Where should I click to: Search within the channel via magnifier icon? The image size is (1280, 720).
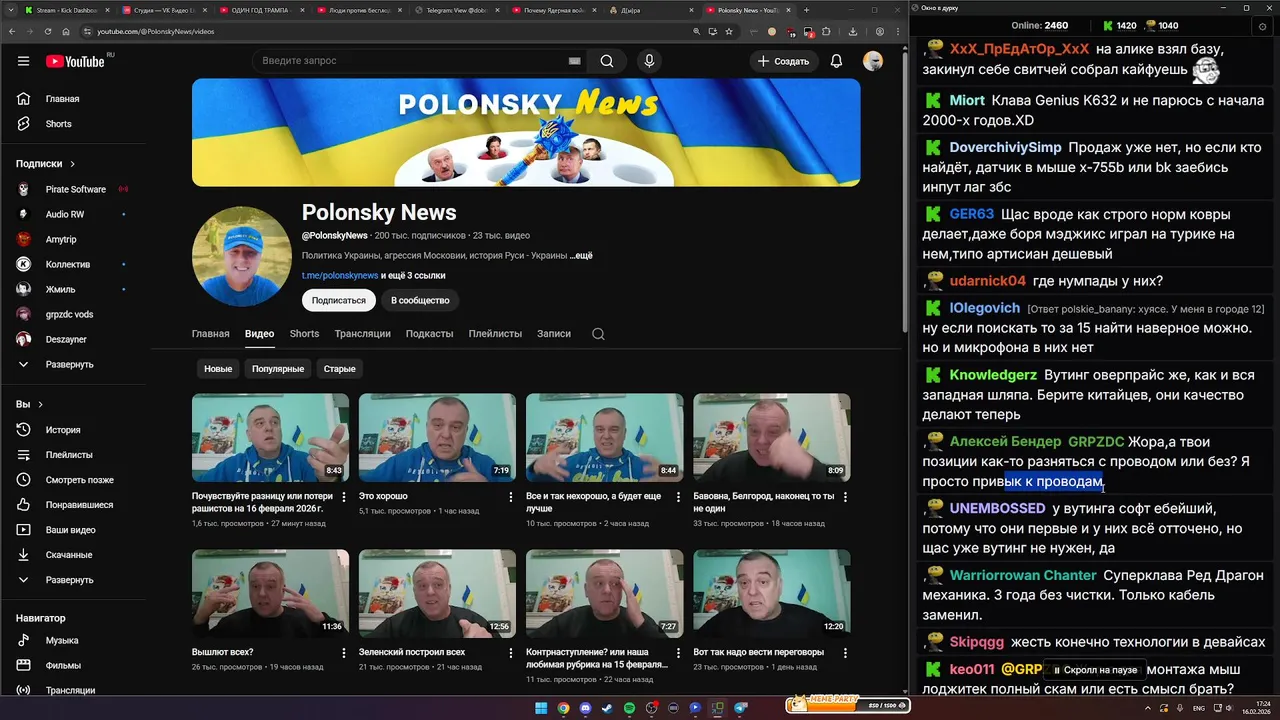point(598,334)
